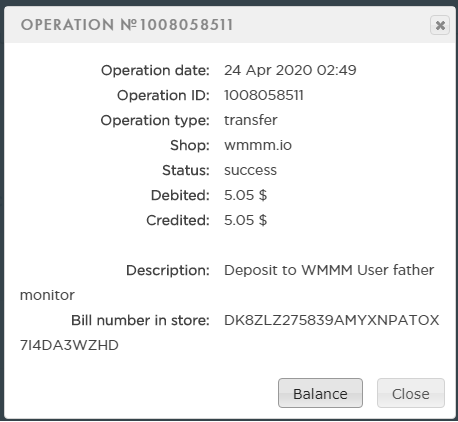Viewport: 458px width, 422px height.
Task: Close the dialog with the X icon
Action: 440,25
